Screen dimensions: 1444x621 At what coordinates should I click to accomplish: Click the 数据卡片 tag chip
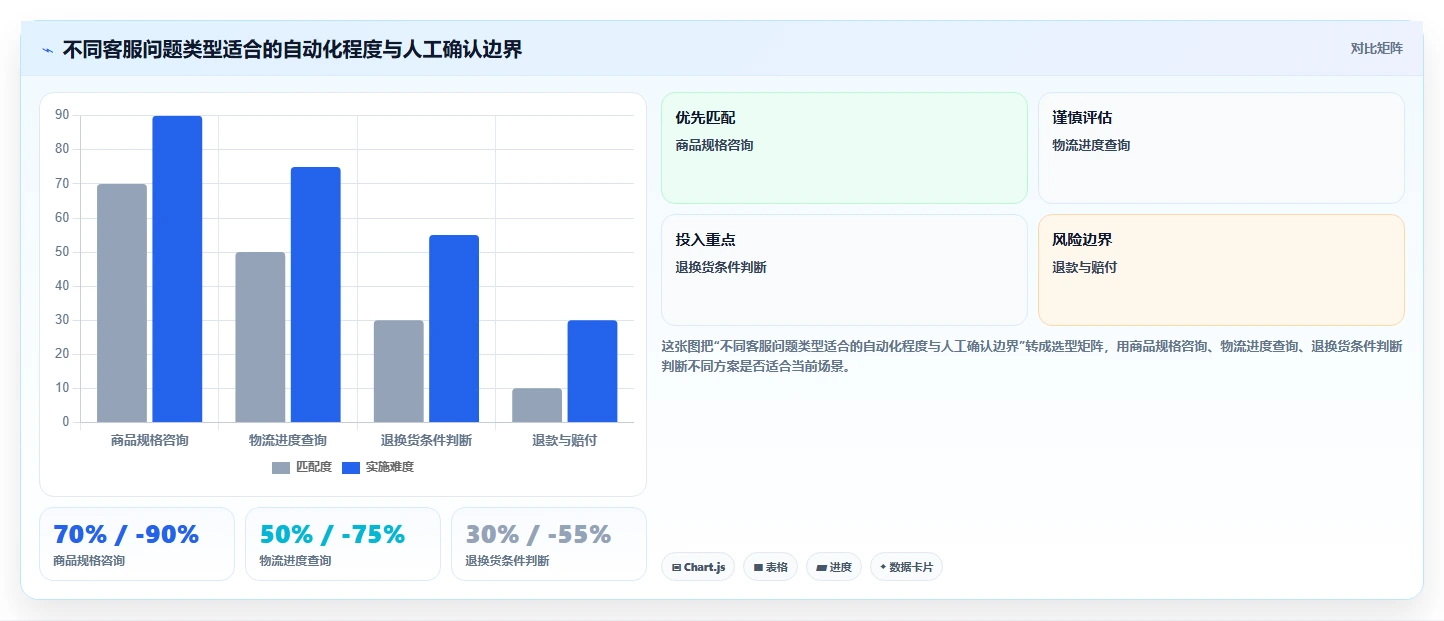906,567
